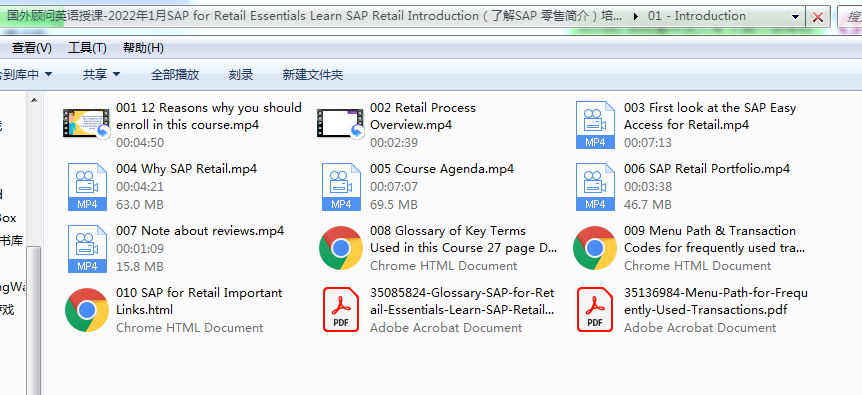Select file name 002 Retail Process Overview.mp4
This screenshot has height=395, width=862.
[x=423, y=116]
